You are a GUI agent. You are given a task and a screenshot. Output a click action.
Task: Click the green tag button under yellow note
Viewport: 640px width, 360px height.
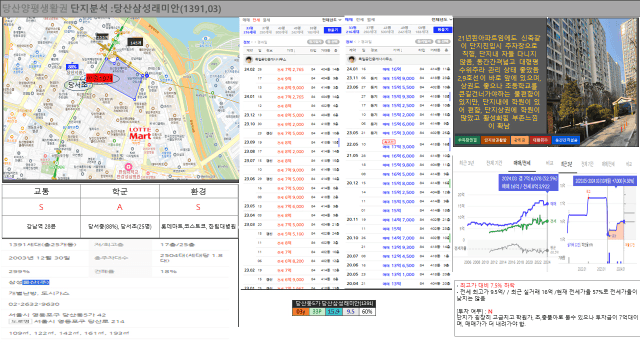tap(467, 140)
